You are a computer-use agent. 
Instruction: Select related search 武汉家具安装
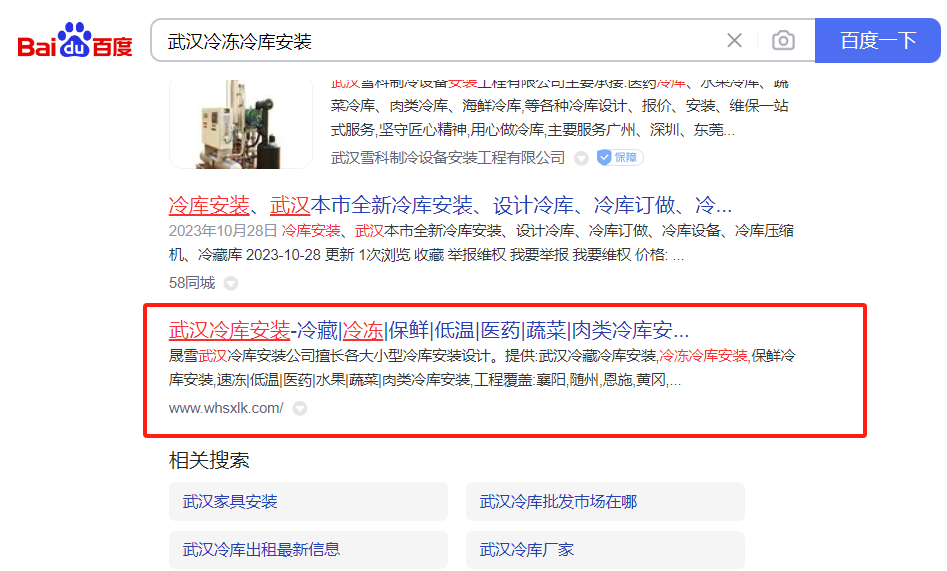(308, 502)
